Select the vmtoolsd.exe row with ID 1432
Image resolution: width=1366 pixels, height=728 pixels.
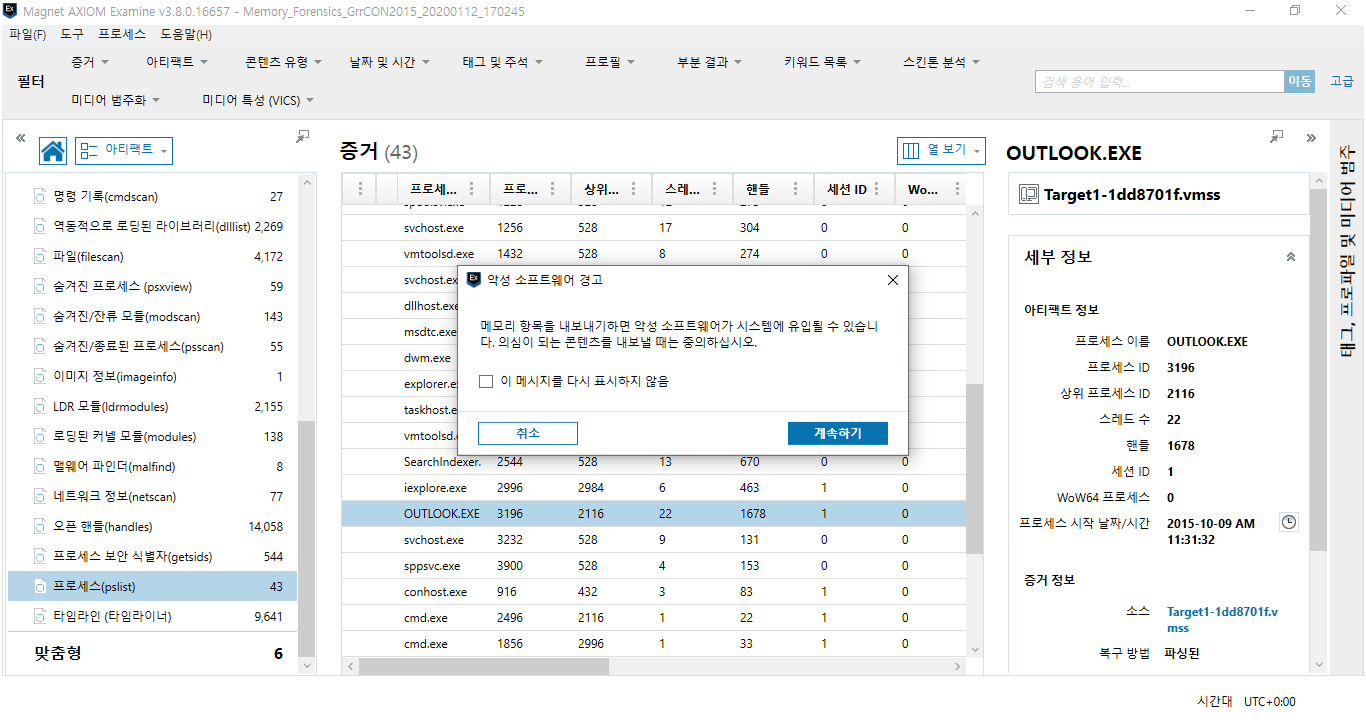tap(654, 254)
